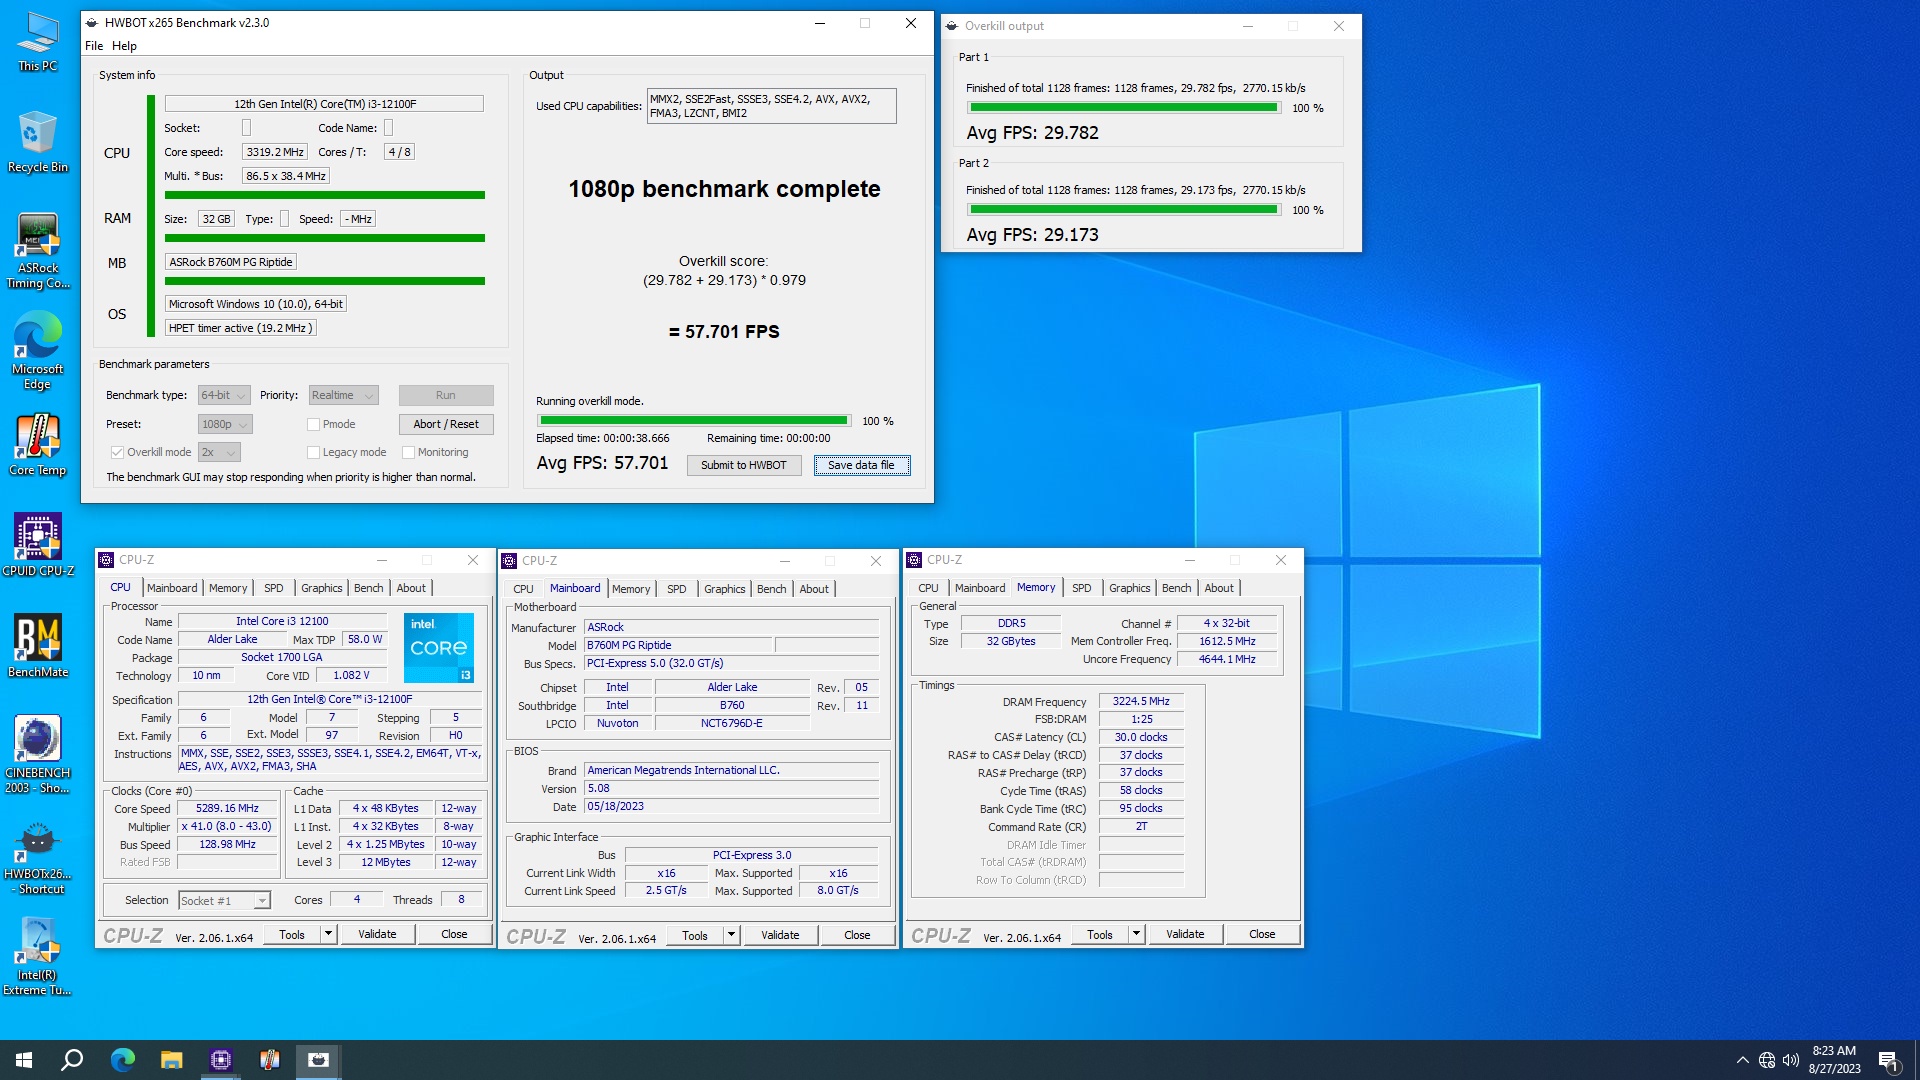1920x1080 pixels.
Task: Open Preset 1080p dropdown
Action: pos(225,424)
